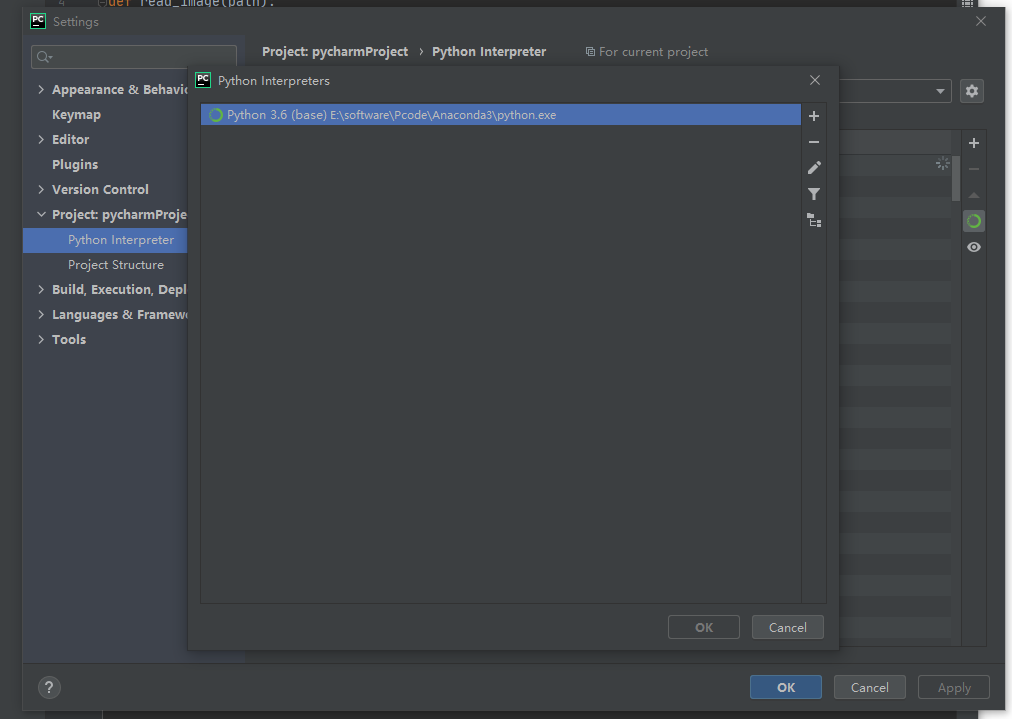Add a new interpreter in Python Interpreters dialog
This screenshot has width=1012, height=719.
[x=814, y=116]
